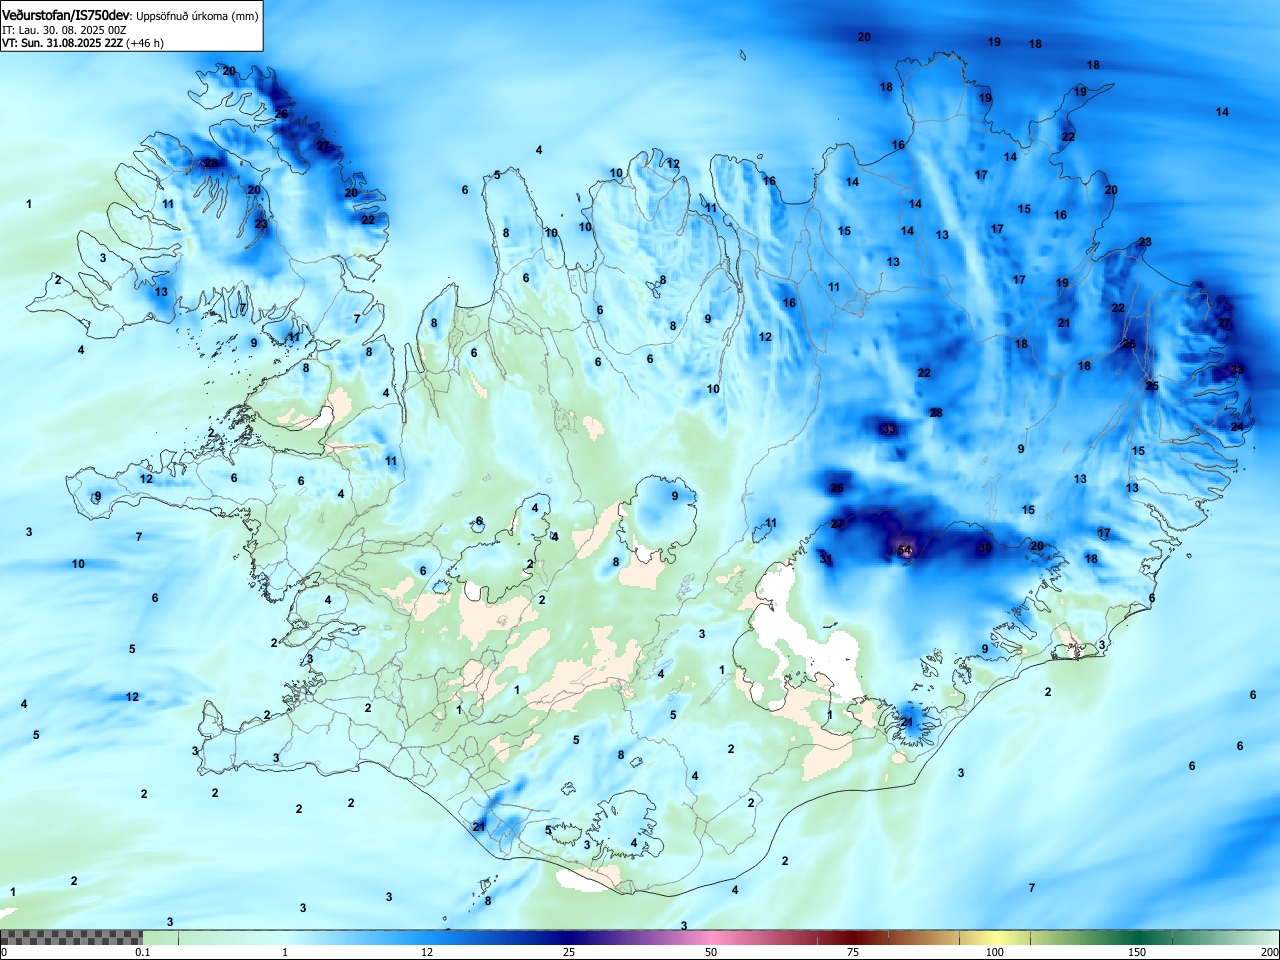Click the 31 value on the map
This screenshot has height=960, width=1280.
826,558
